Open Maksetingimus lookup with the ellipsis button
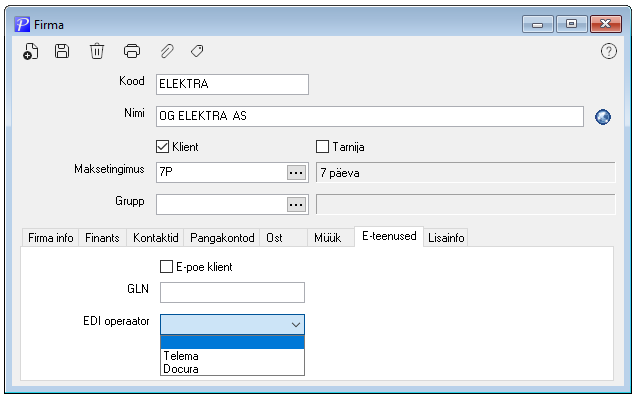Screen dimensions: 636x398 pos(296,173)
